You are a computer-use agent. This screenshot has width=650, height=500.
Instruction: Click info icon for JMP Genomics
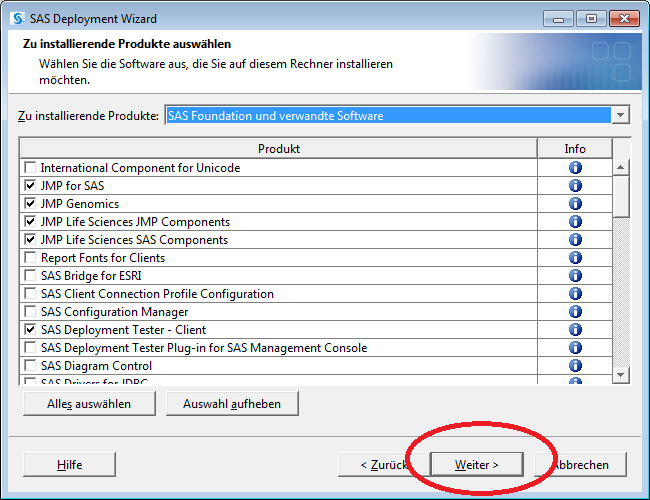(x=575, y=204)
